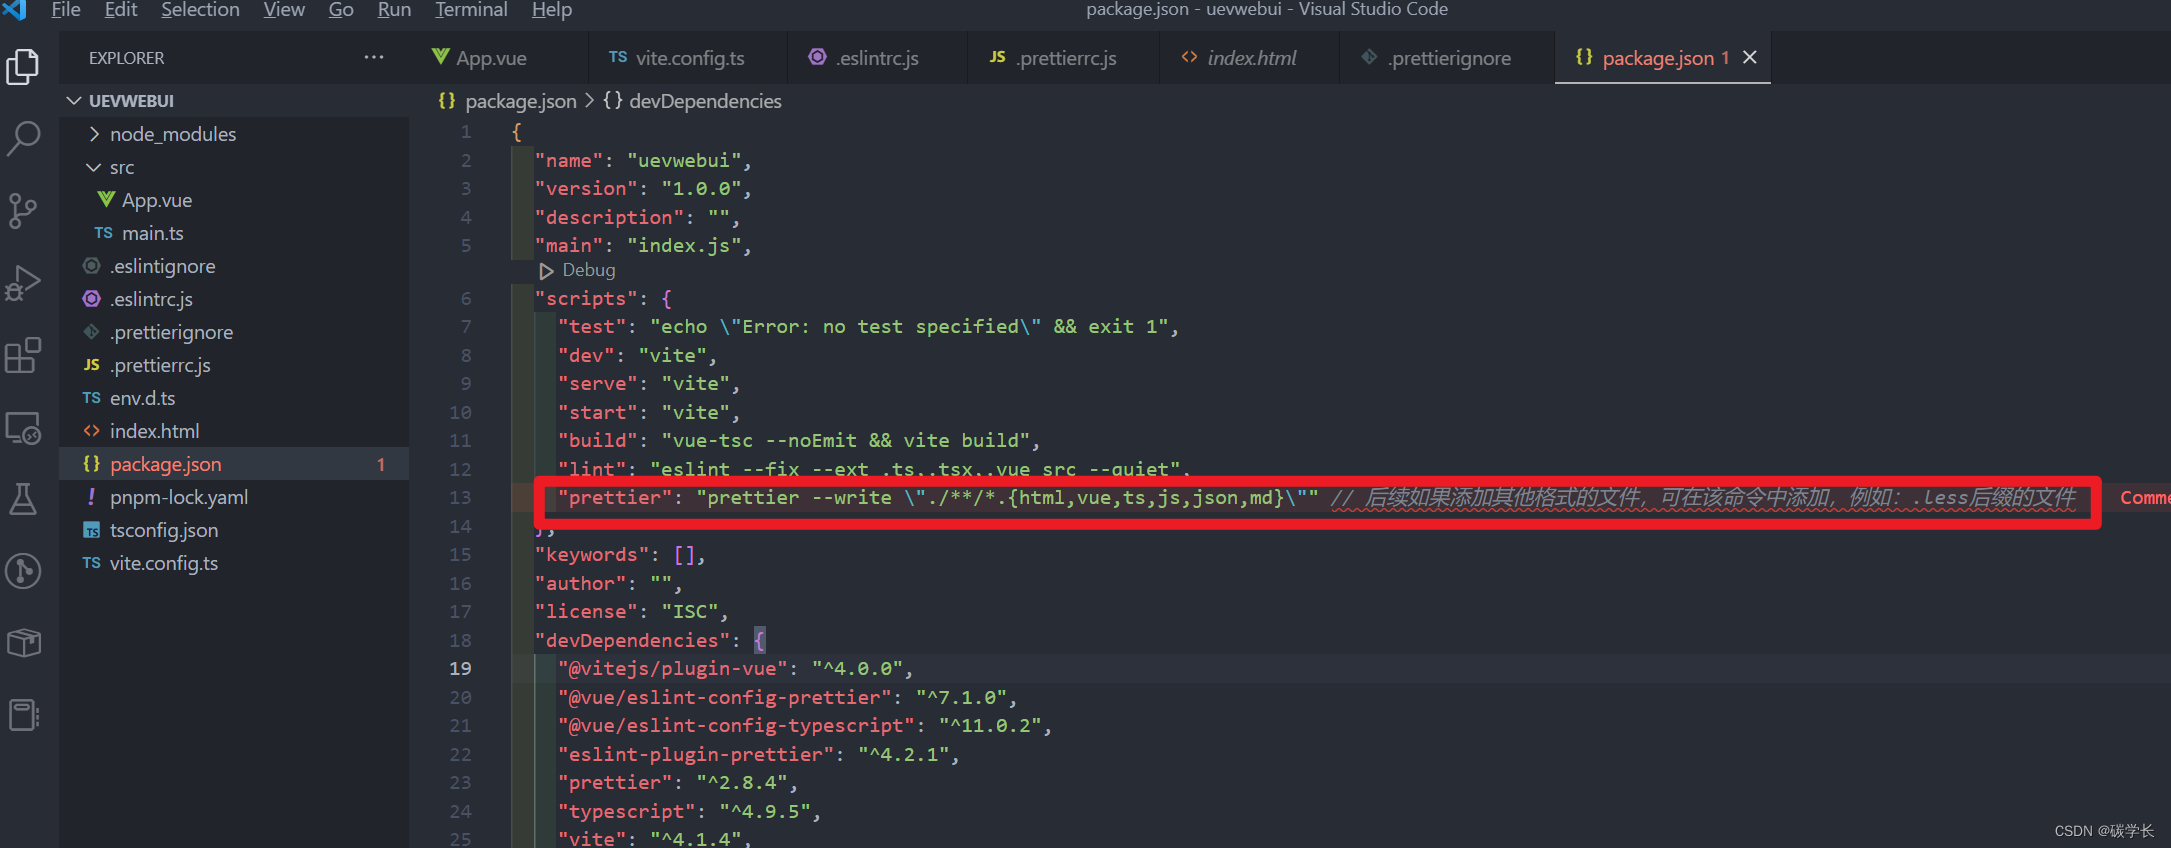Open the Help menu
The image size is (2171, 848).
(x=552, y=10)
